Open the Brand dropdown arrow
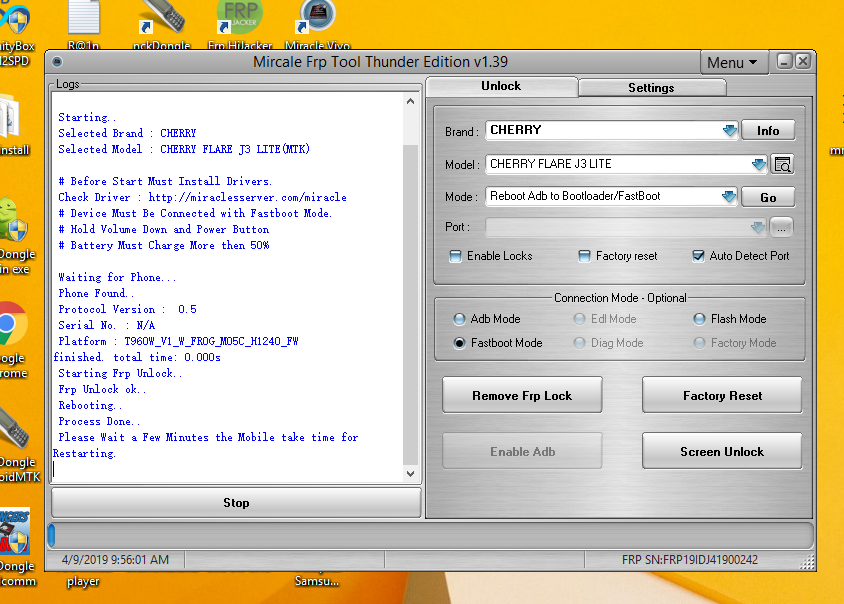This screenshot has height=604, width=844. coord(729,131)
